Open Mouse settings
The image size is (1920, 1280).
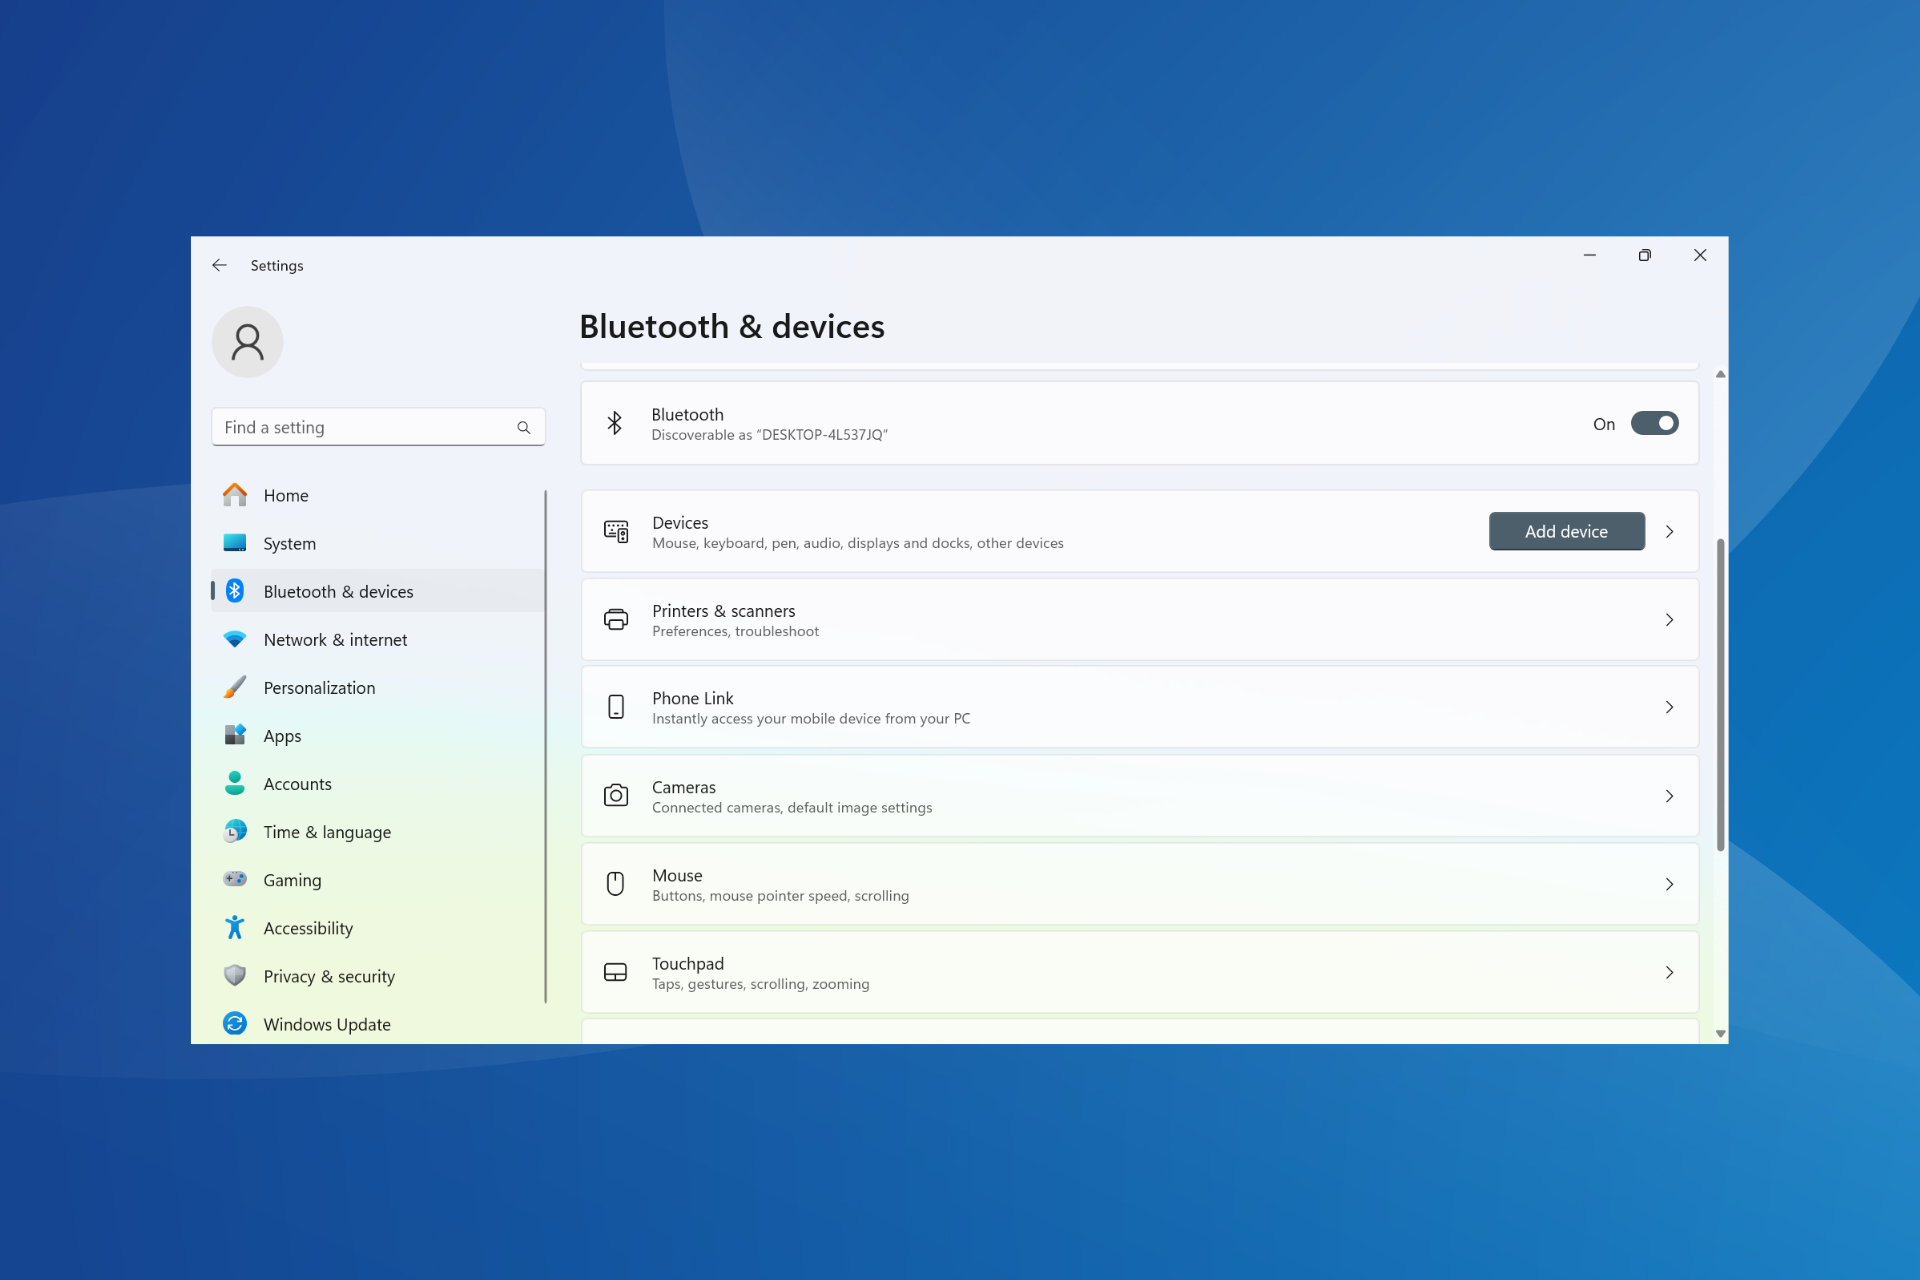(x=1139, y=884)
